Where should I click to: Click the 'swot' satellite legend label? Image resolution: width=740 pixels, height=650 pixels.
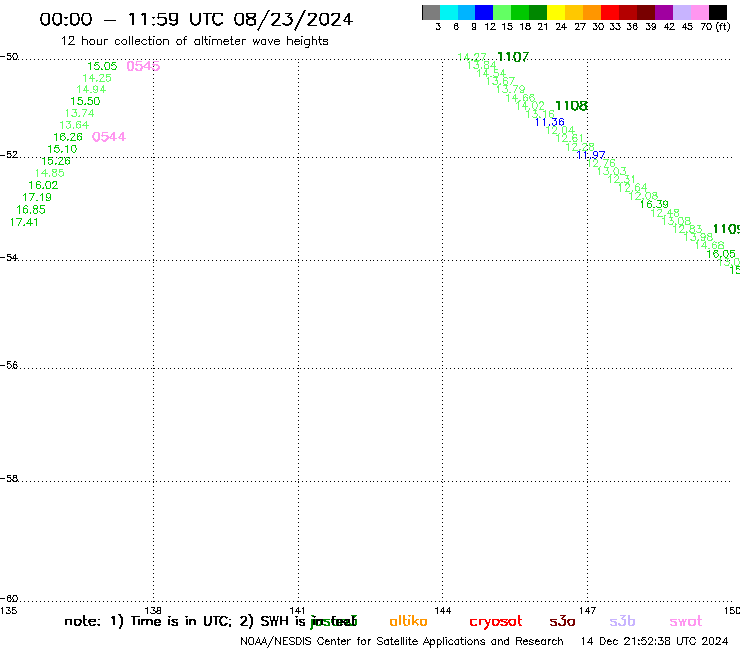pyautogui.click(x=685, y=621)
